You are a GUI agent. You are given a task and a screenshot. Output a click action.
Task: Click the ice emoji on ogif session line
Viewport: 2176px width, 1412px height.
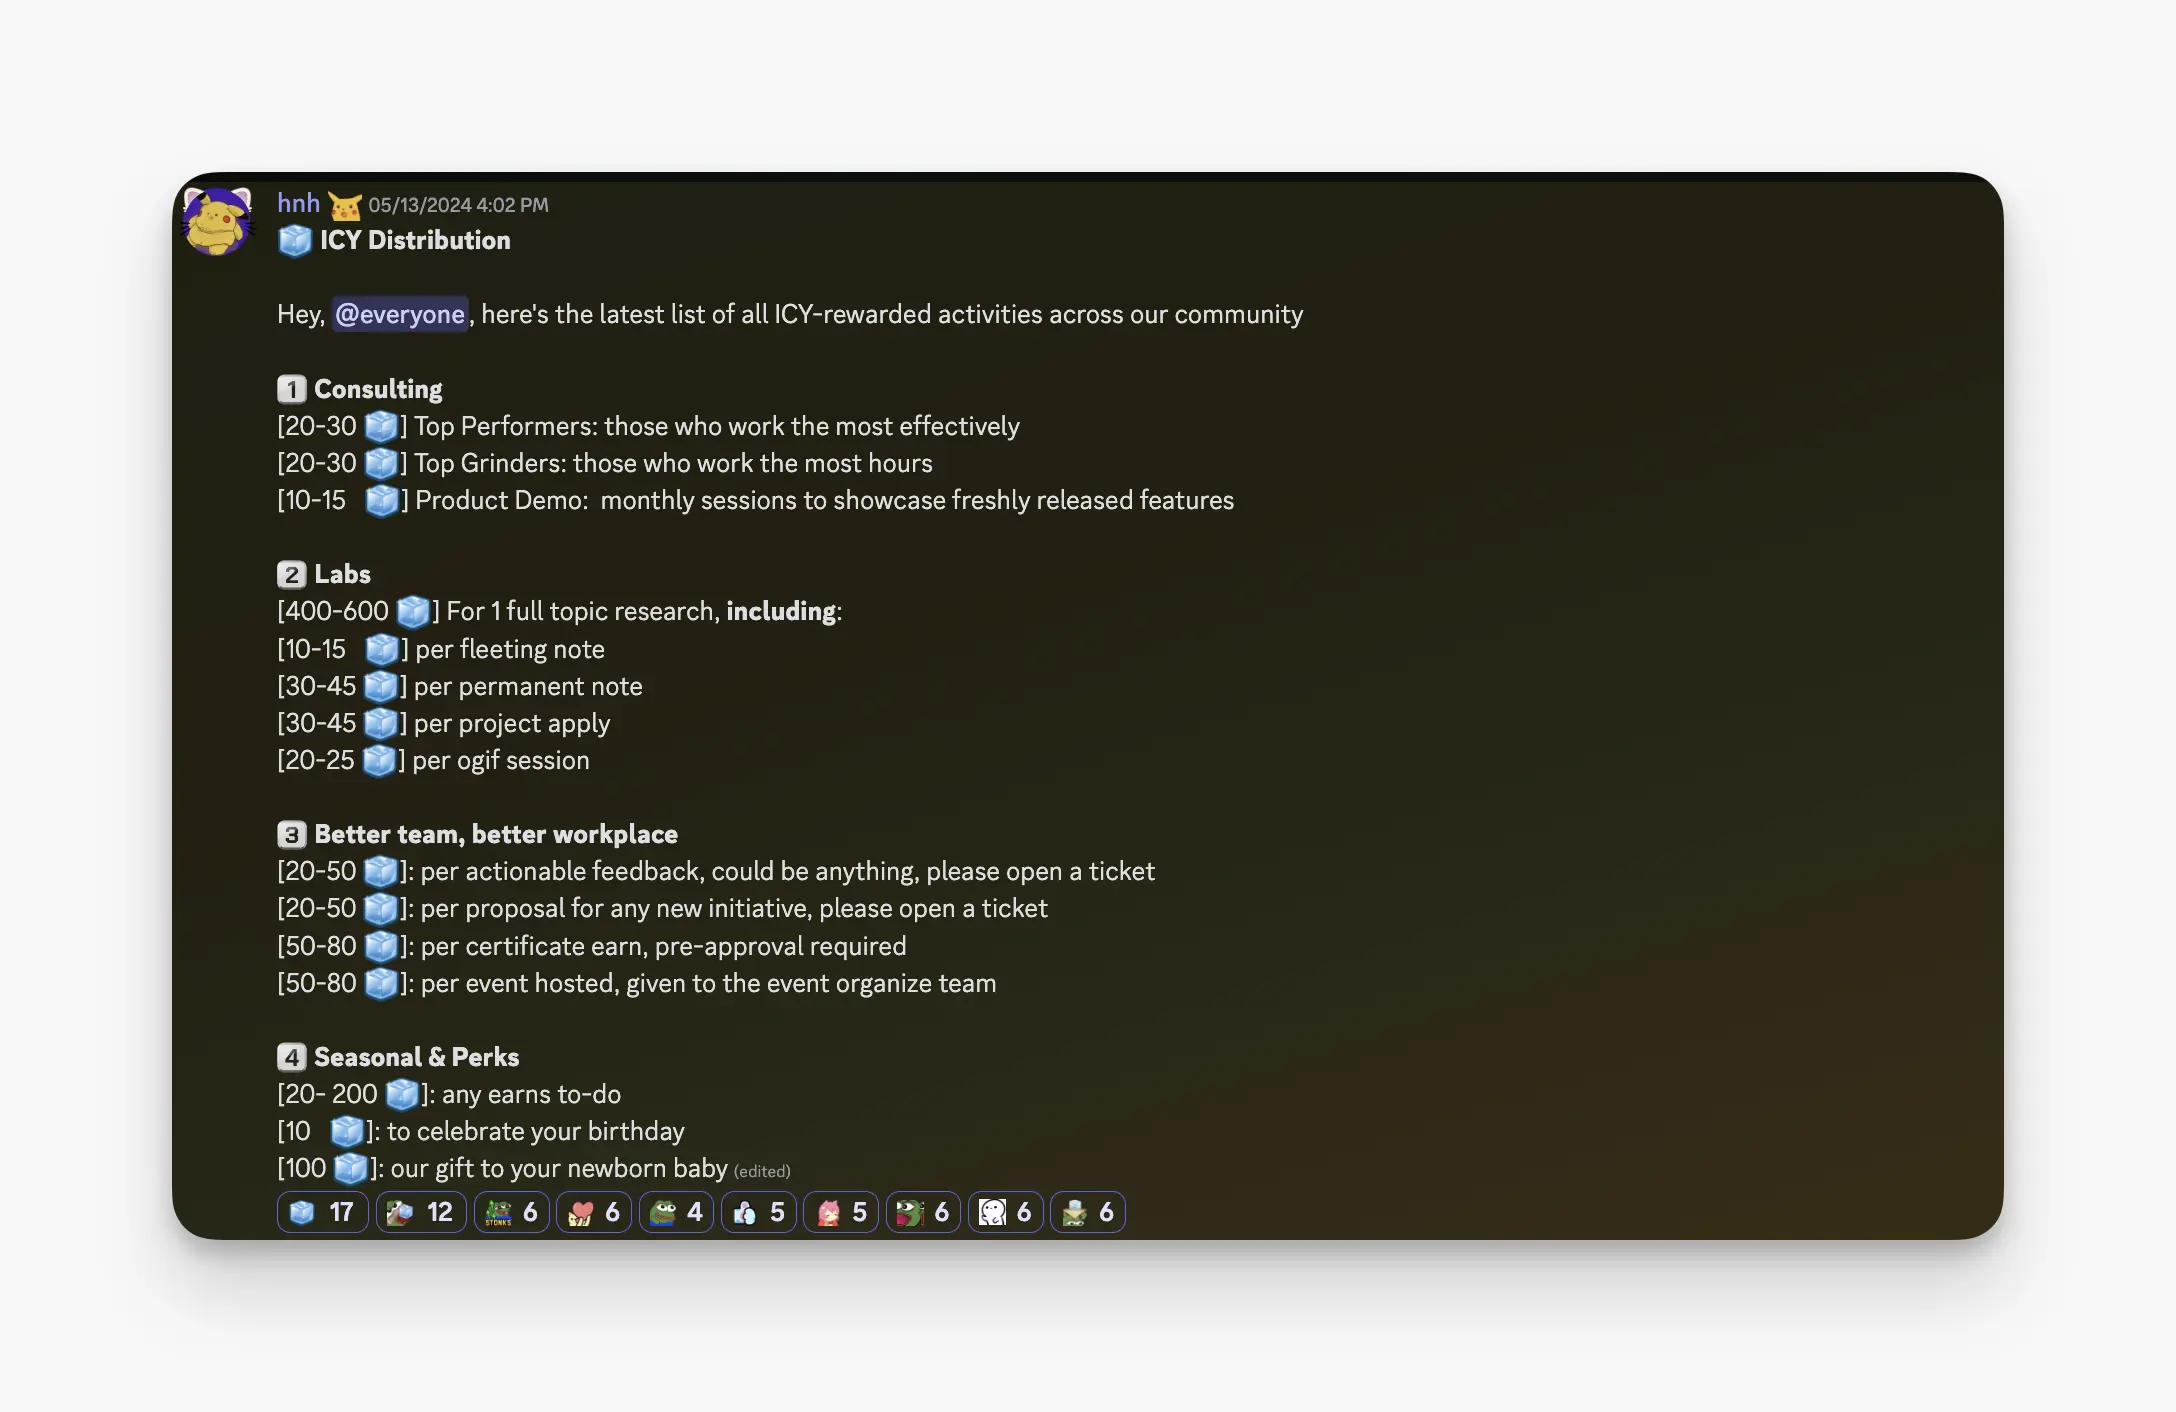[x=379, y=761]
